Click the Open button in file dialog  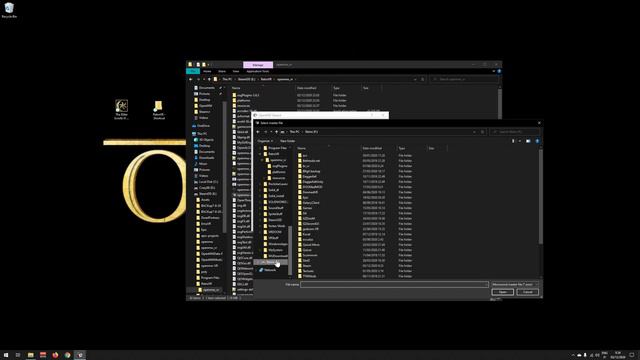502,292
